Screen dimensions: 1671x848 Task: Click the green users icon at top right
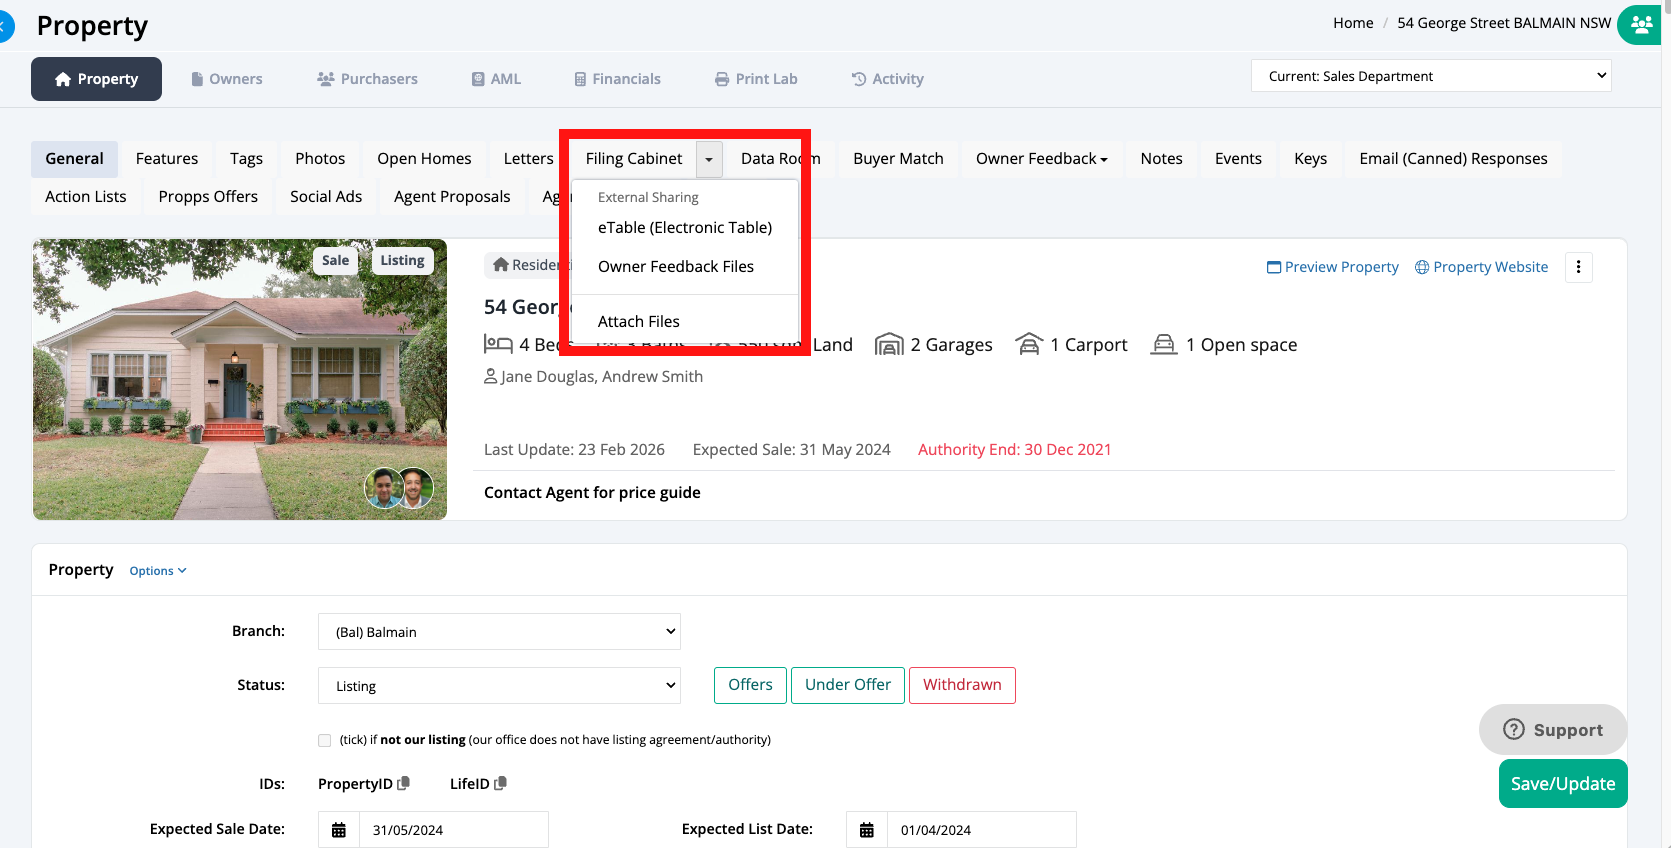click(x=1640, y=24)
